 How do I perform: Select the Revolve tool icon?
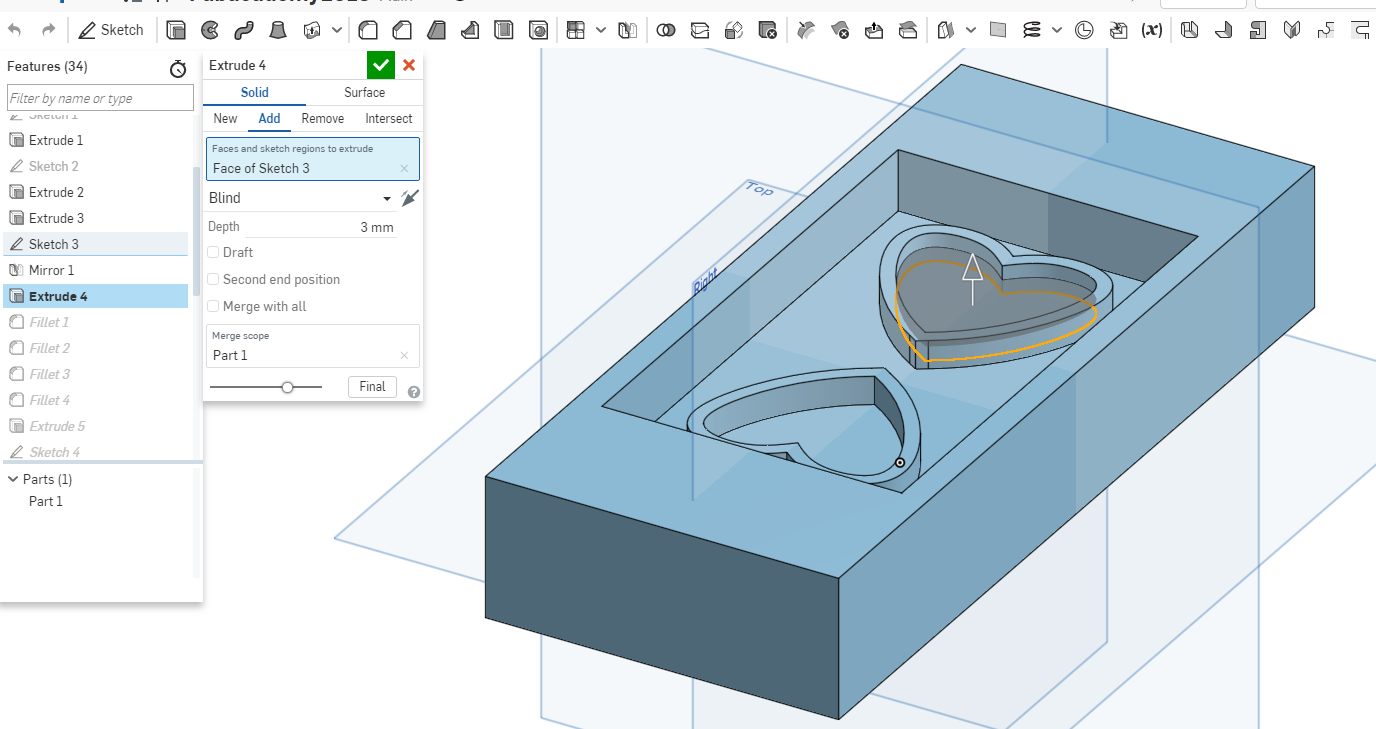[x=210, y=30]
